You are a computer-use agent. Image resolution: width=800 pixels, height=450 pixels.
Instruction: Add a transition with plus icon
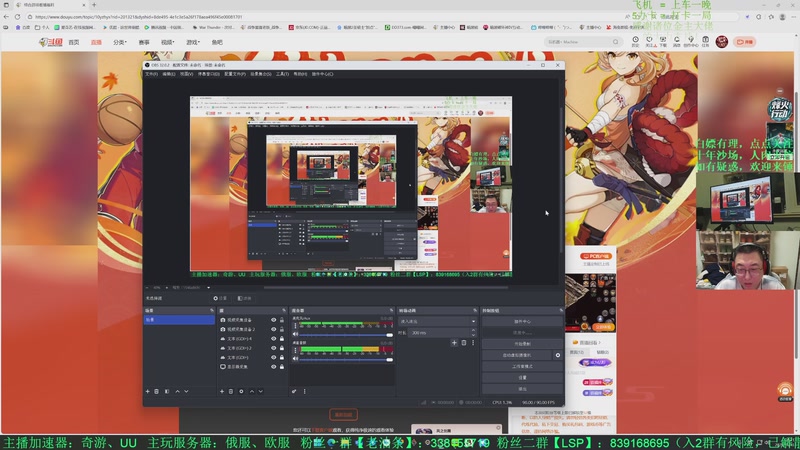(x=454, y=343)
